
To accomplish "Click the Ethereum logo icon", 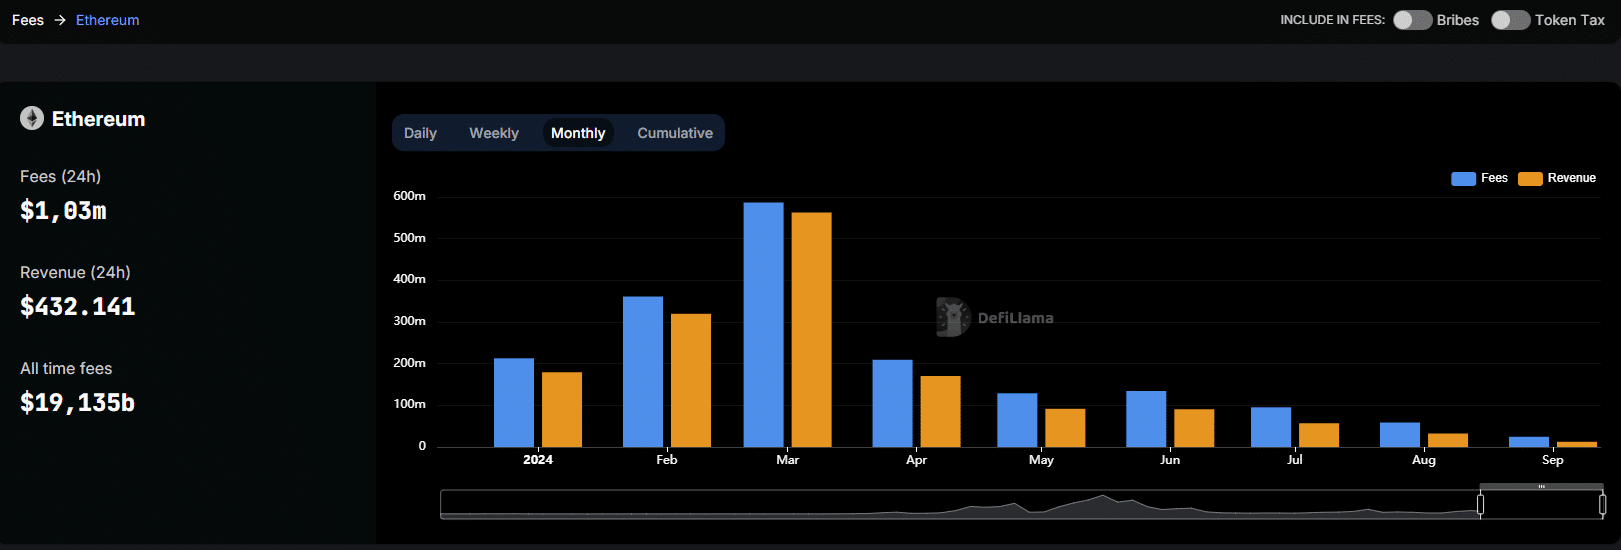I will pyautogui.click(x=32, y=119).
